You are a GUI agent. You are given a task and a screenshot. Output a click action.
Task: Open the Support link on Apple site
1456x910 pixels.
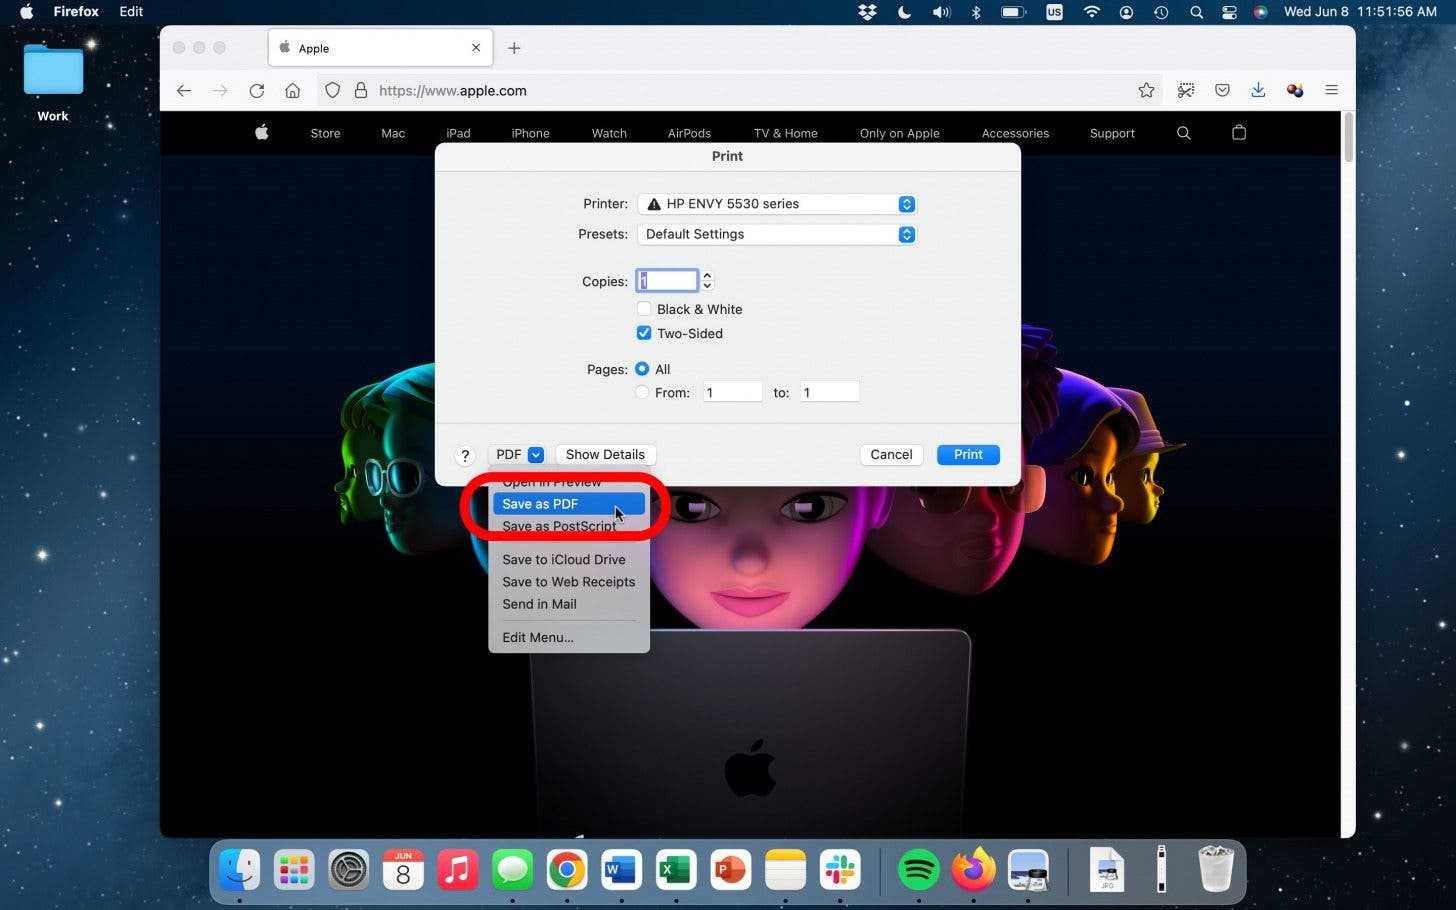tap(1112, 133)
